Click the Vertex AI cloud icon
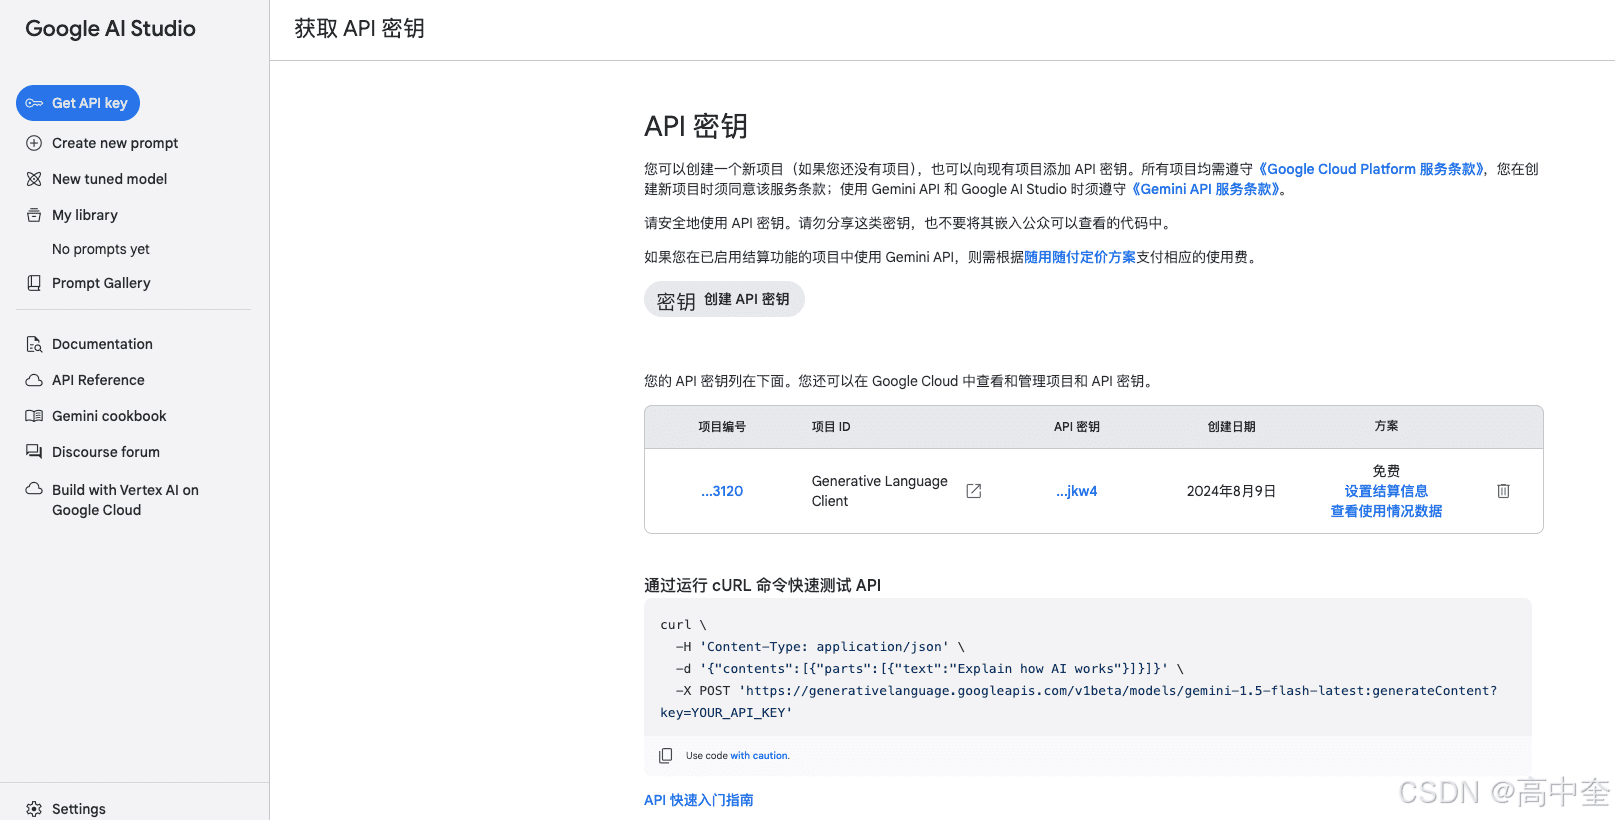 click(x=34, y=489)
